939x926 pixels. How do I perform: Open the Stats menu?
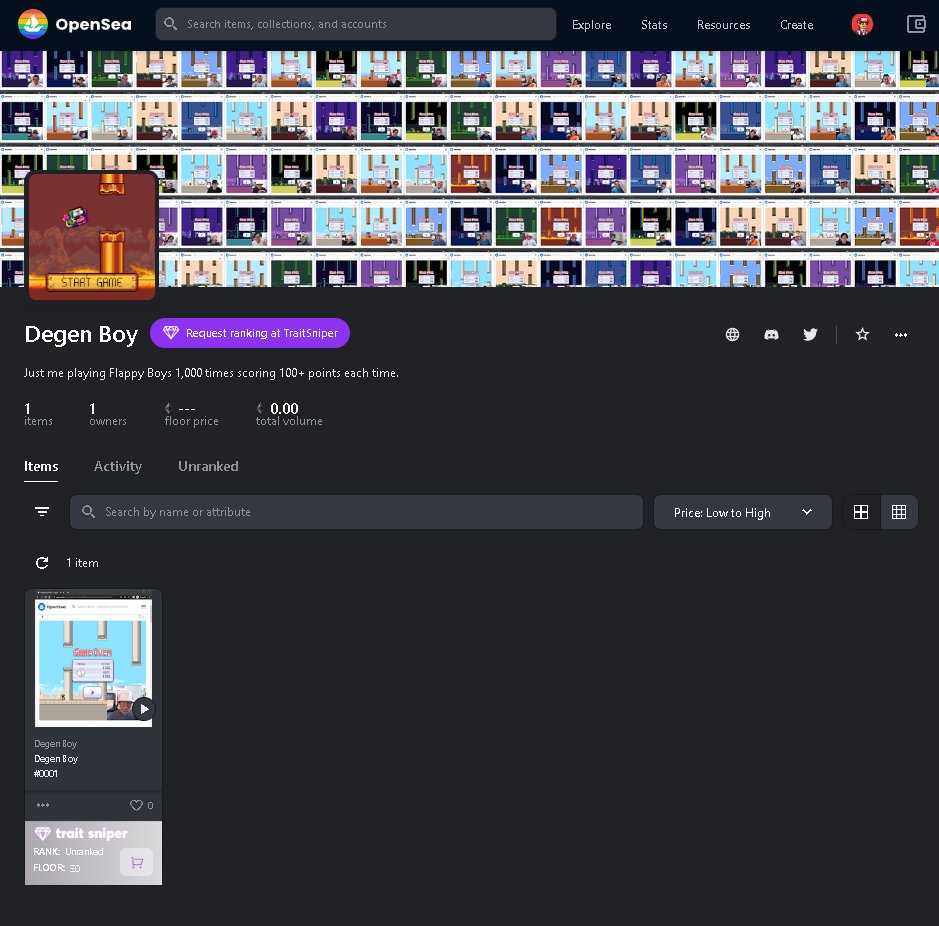point(654,25)
